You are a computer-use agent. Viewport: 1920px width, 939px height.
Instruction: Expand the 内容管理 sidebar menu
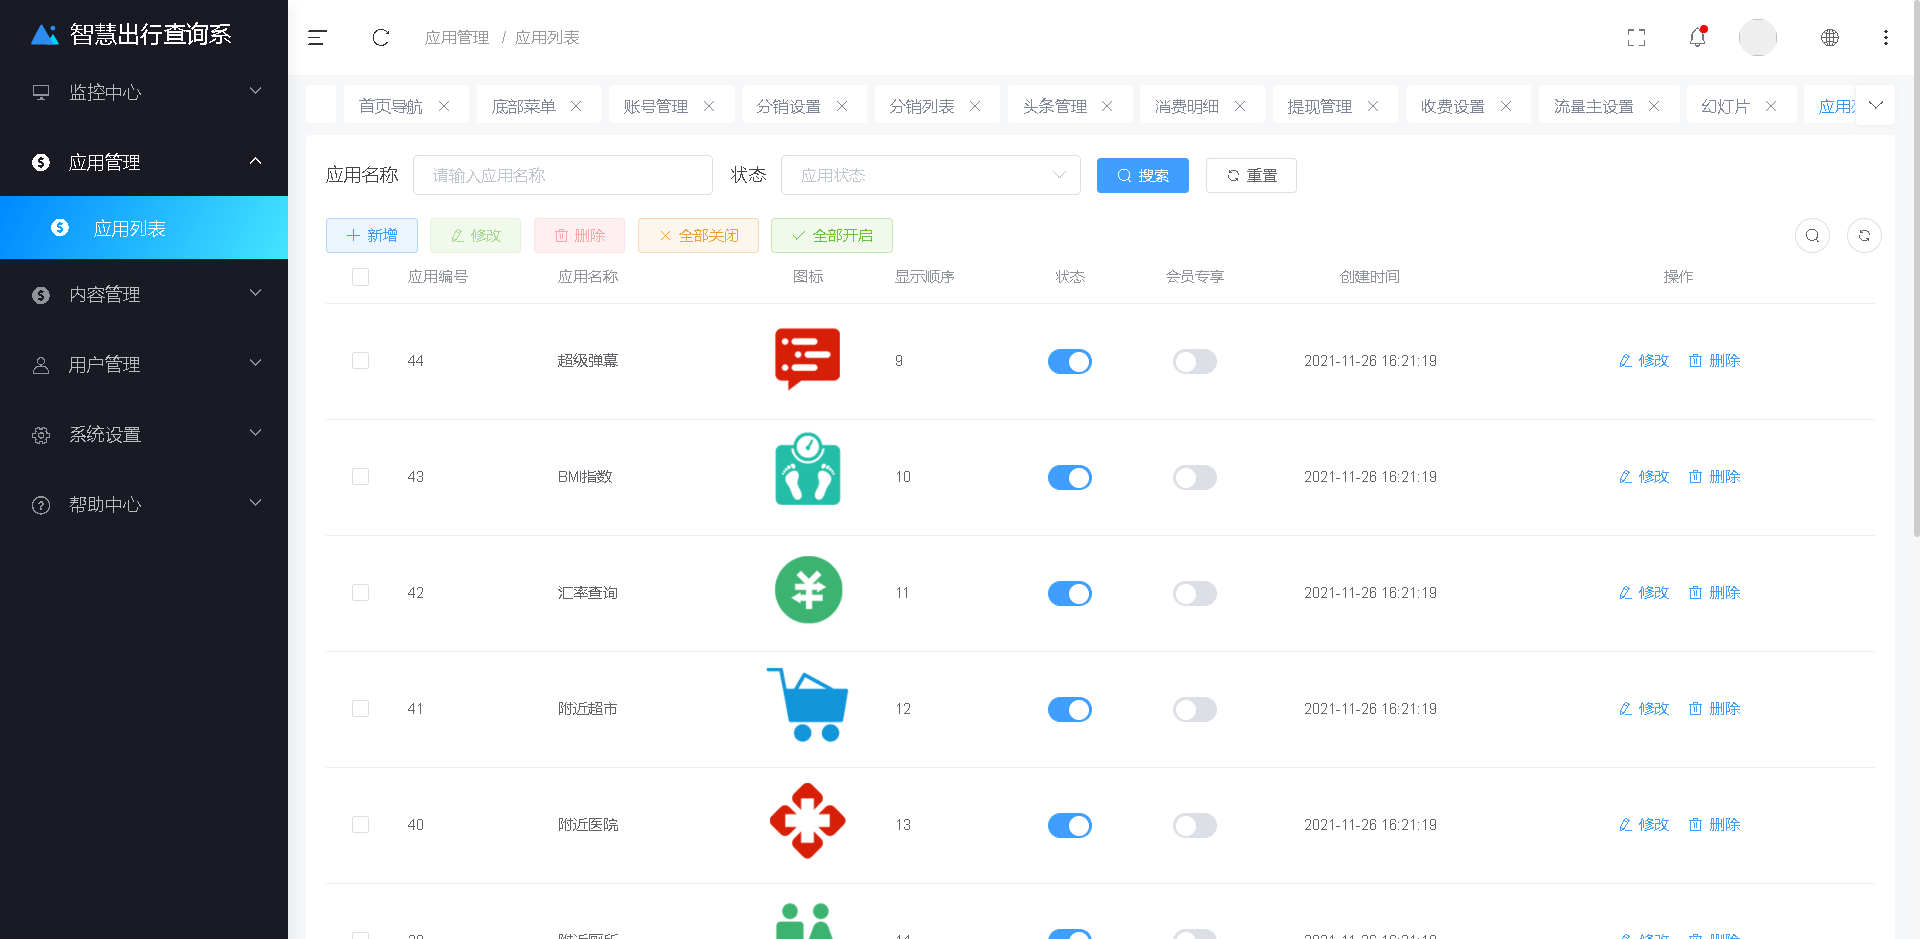144,295
